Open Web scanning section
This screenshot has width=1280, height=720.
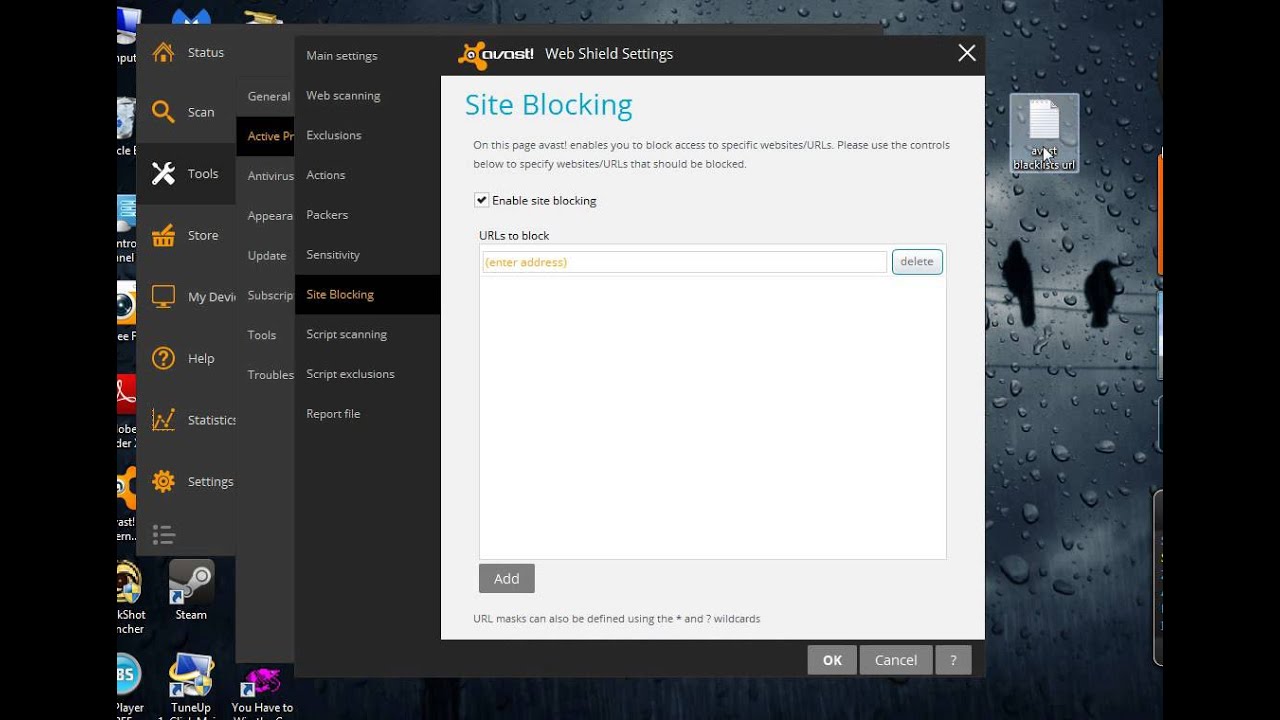[x=343, y=96]
